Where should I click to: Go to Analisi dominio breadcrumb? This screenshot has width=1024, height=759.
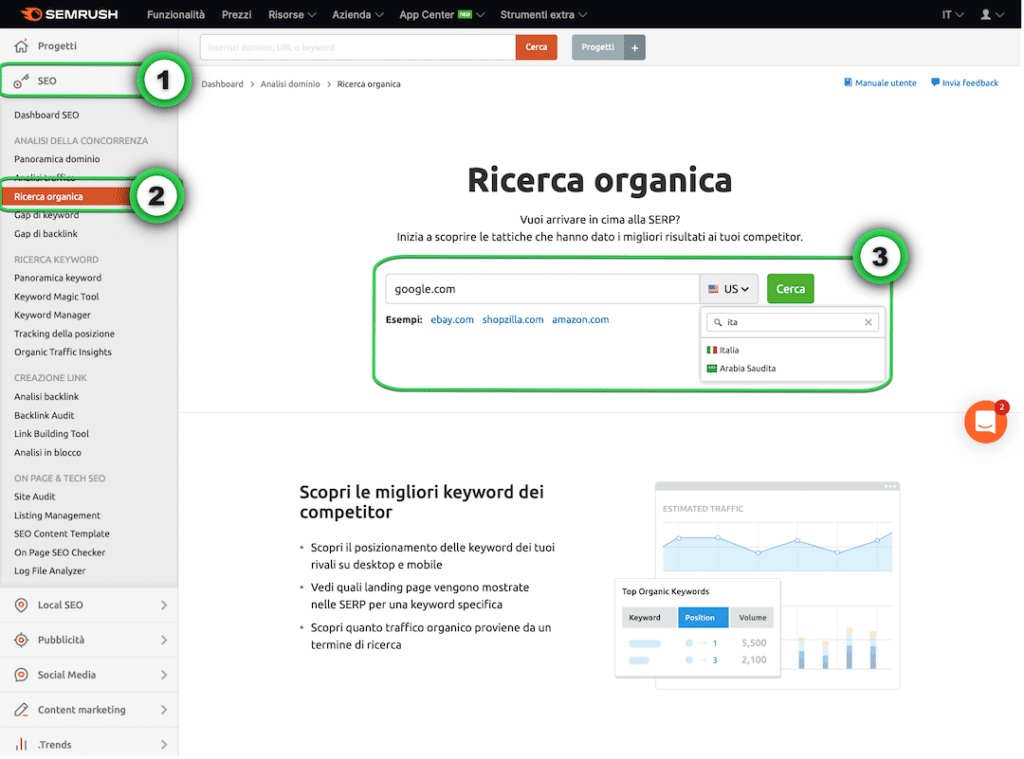click(x=290, y=84)
